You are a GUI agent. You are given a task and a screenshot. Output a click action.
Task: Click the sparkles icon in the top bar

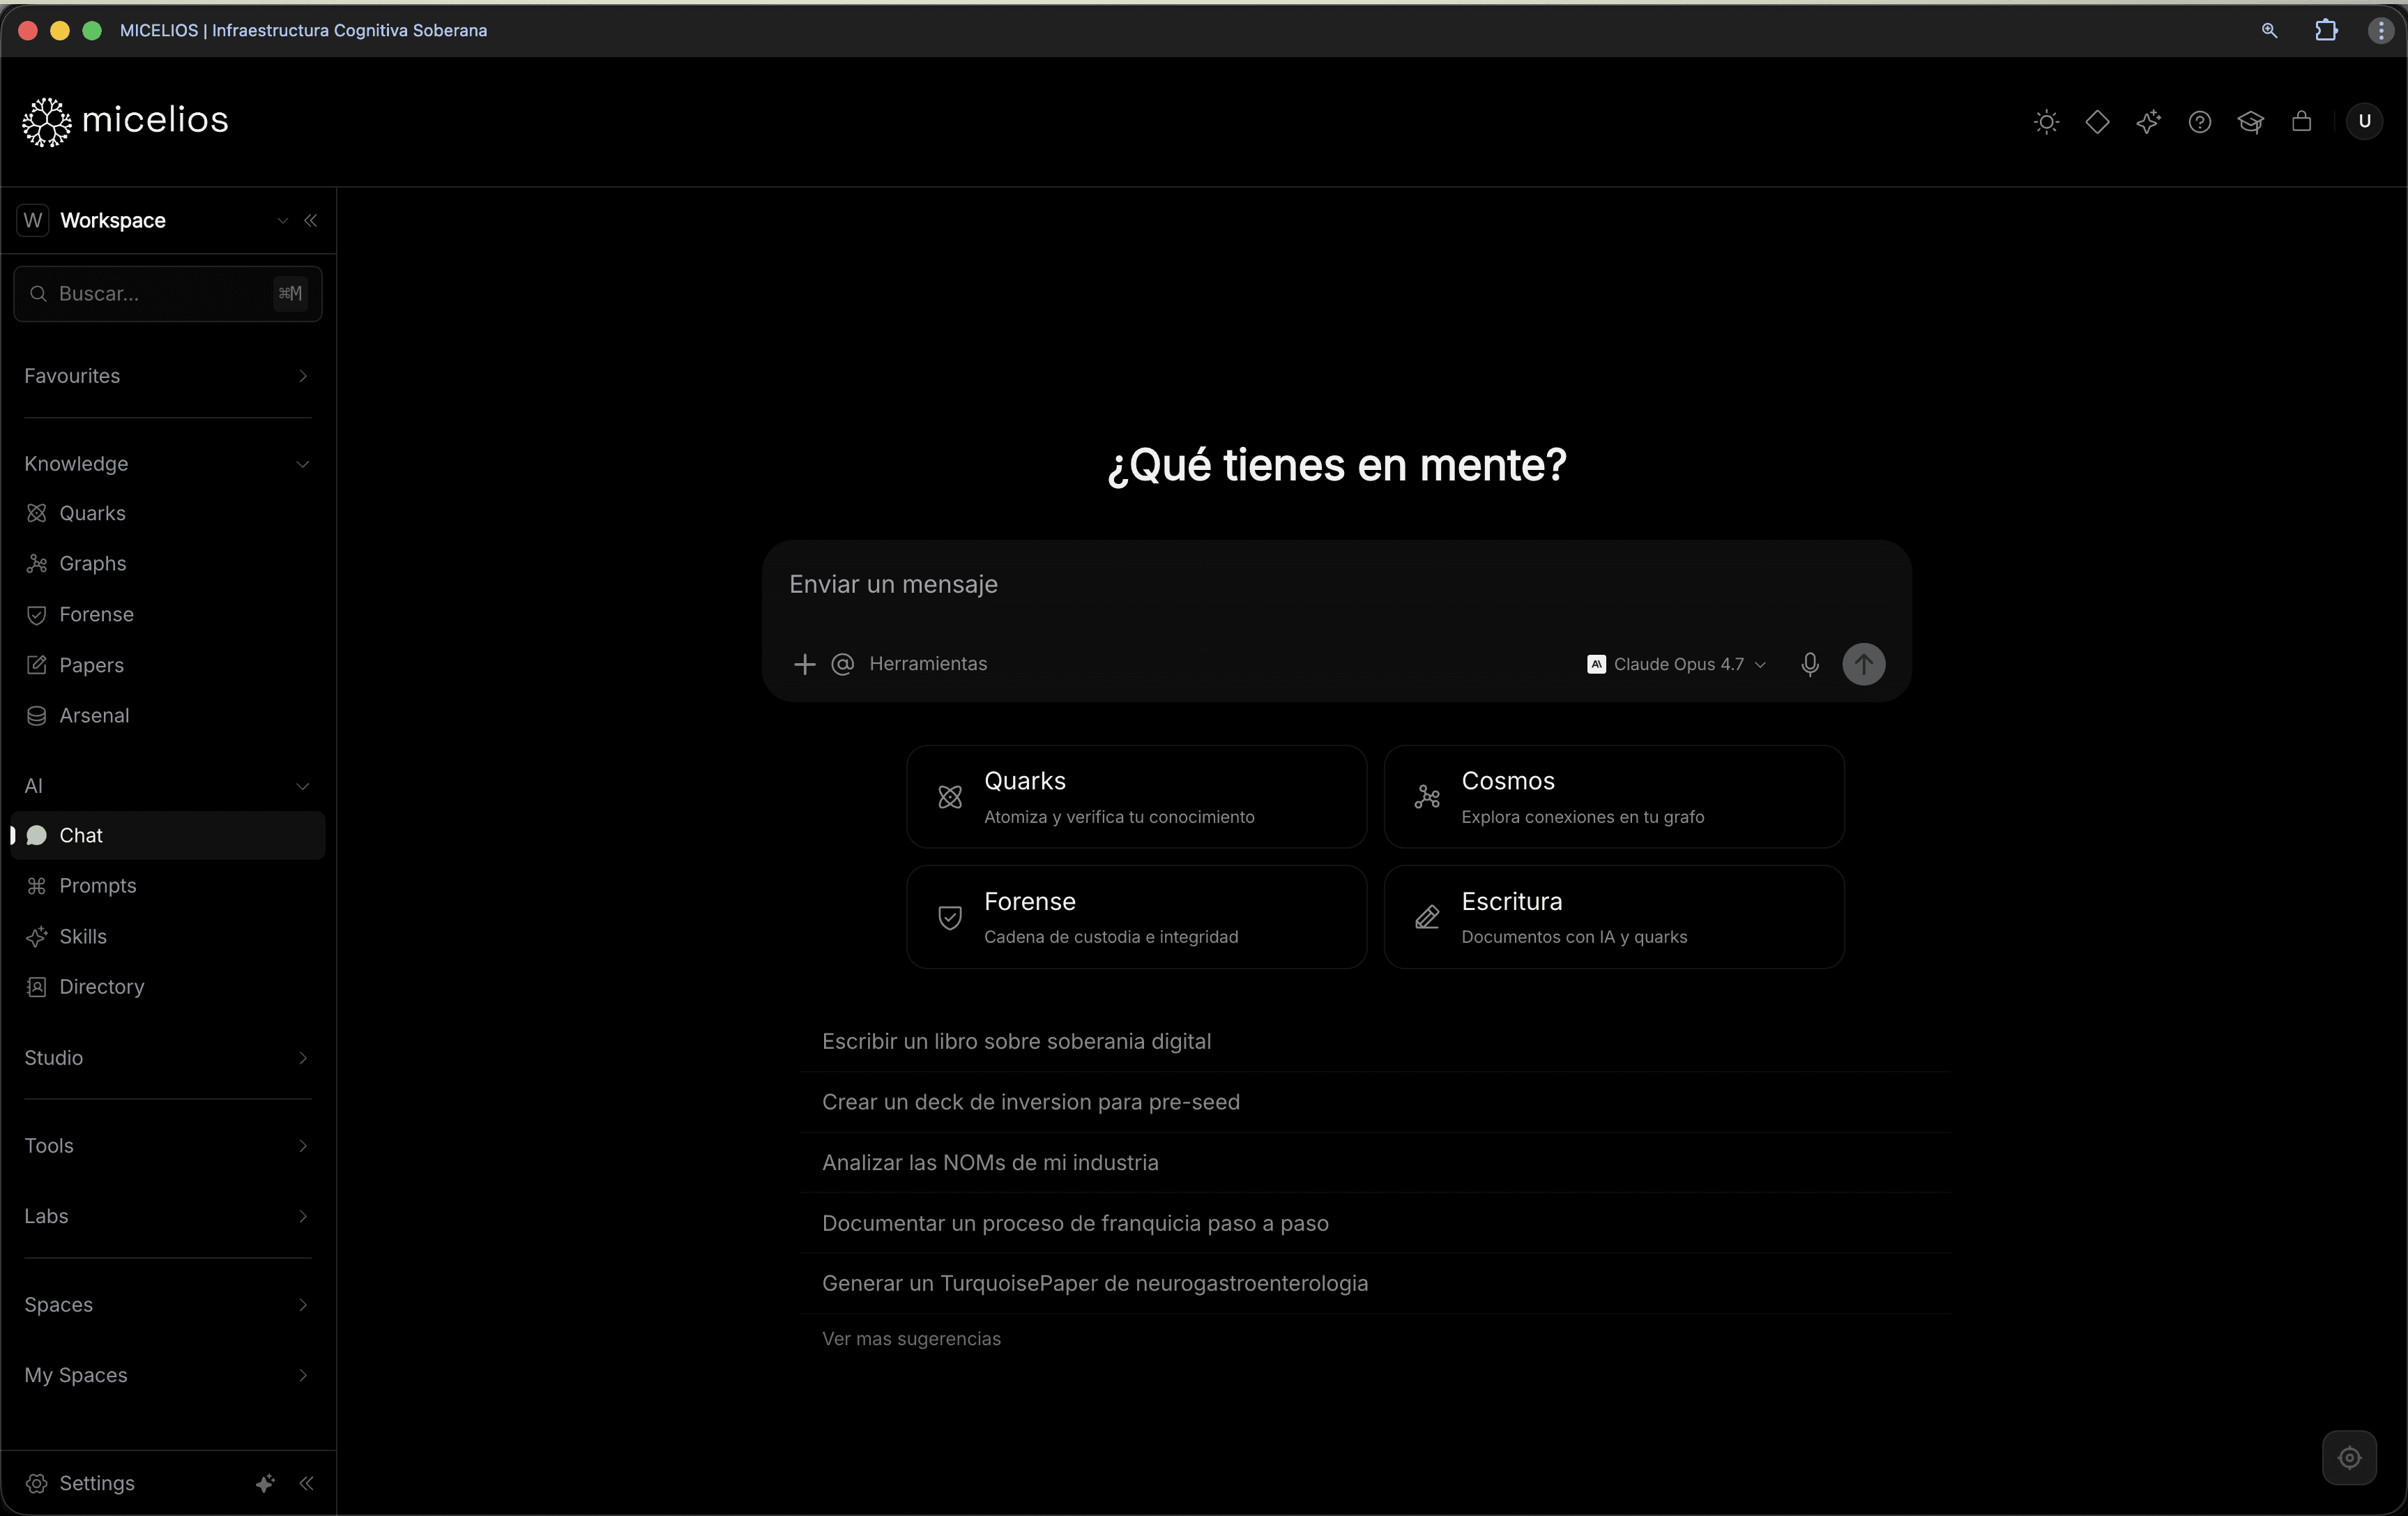[x=2148, y=122]
